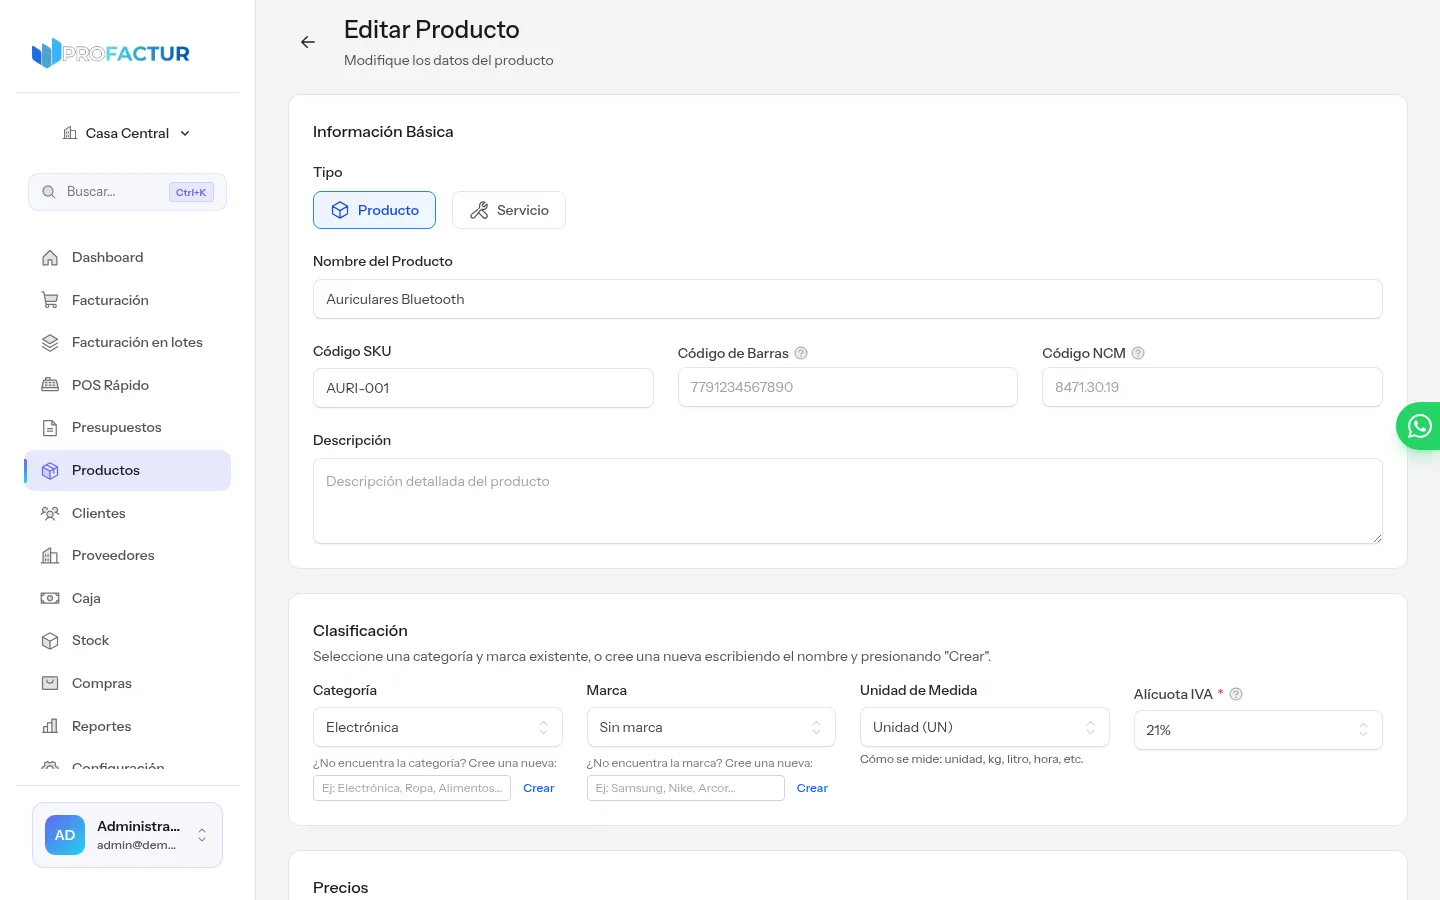This screenshot has height=900, width=1440.
Task: Click the PROFACTUR logo
Action: coord(111,53)
